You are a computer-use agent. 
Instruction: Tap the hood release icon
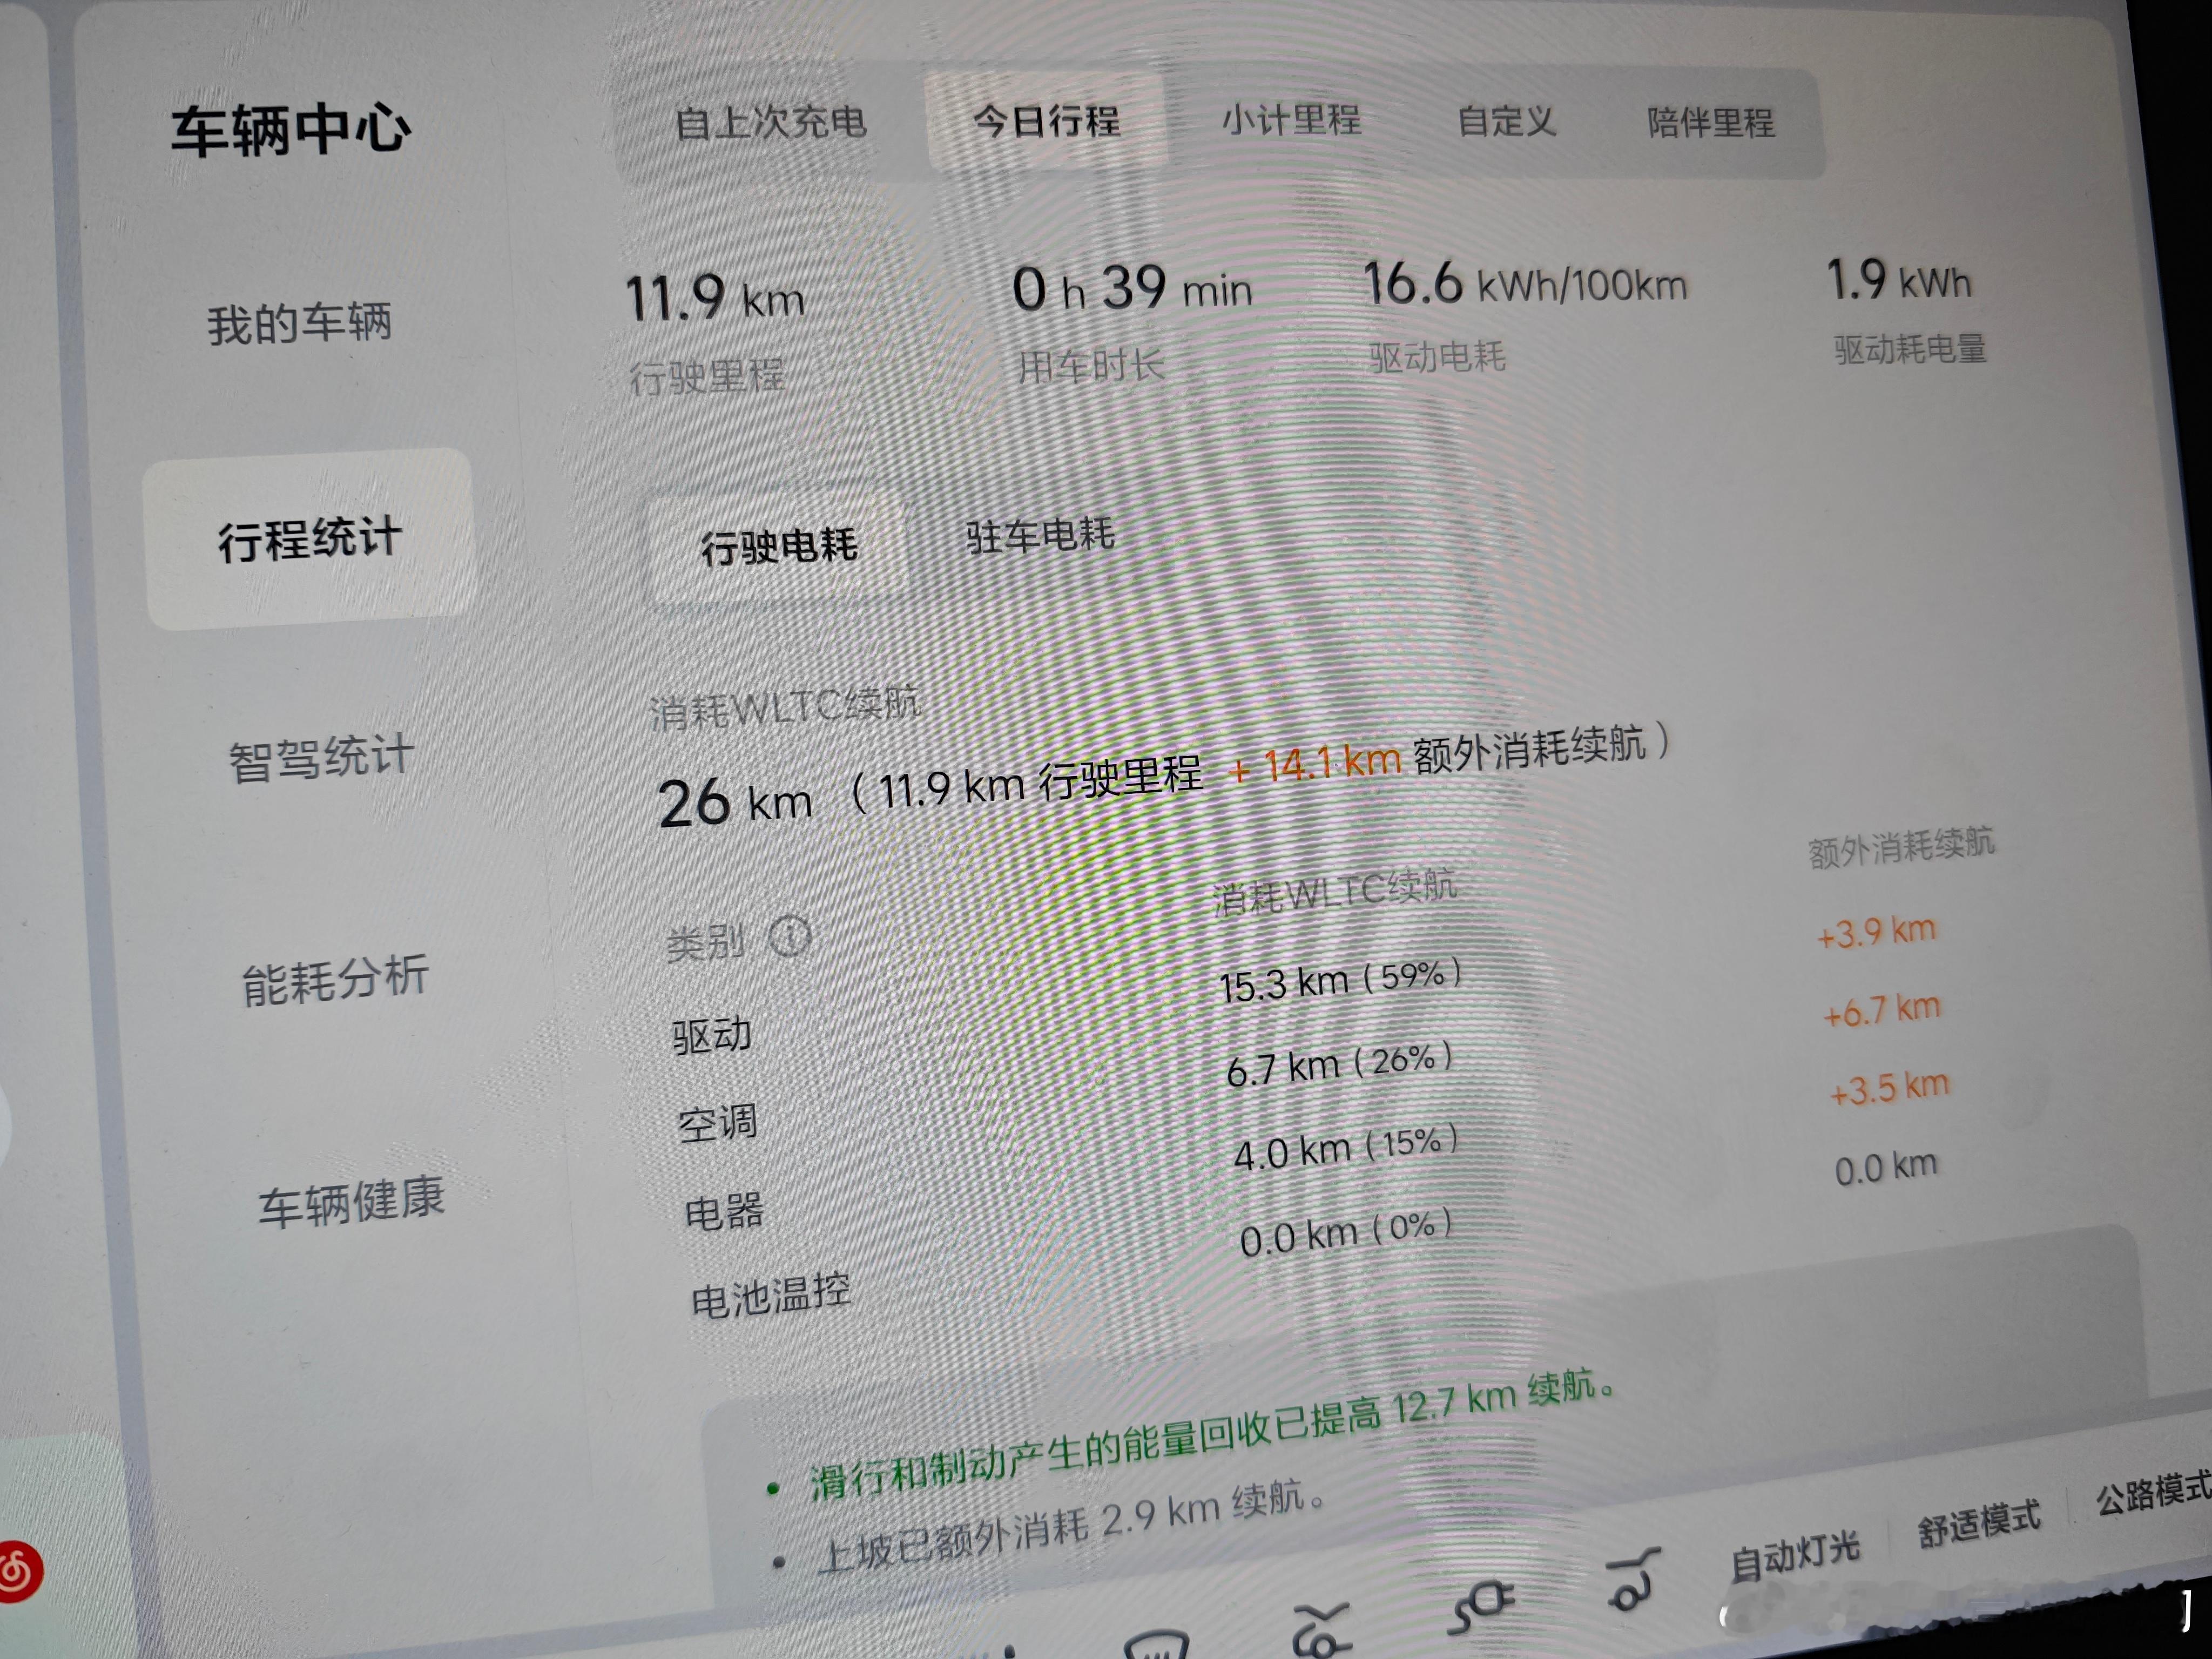click(x=1322, y=1629)
